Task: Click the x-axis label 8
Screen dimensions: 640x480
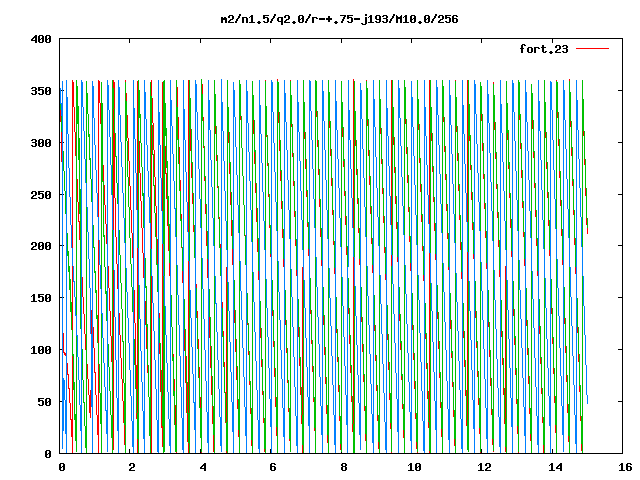Action: click(344, 467)
